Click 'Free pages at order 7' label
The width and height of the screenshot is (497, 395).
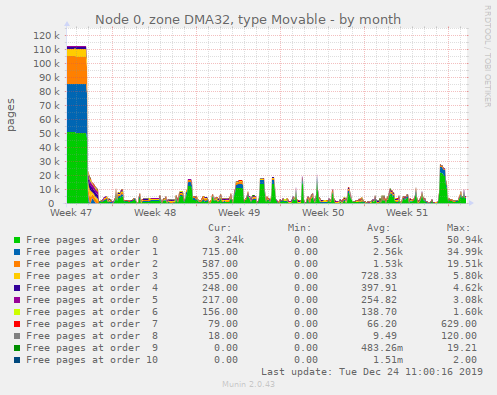92,324
